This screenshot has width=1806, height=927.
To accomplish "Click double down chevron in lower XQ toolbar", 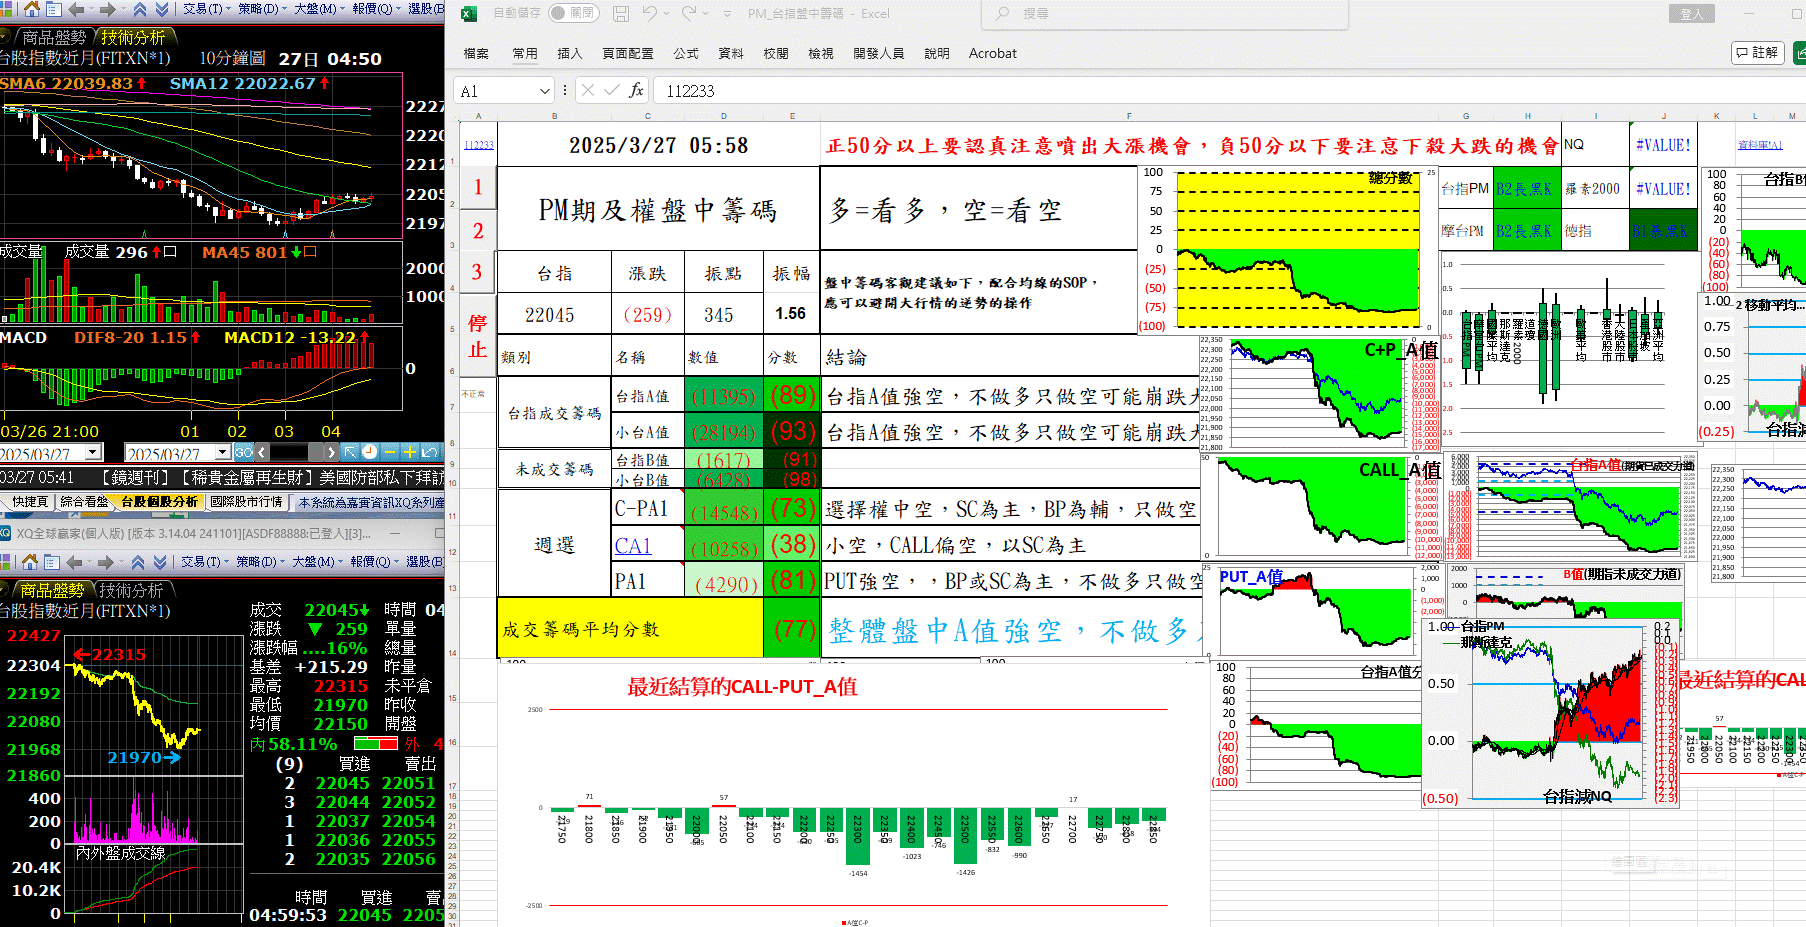I will coord(159,562).
